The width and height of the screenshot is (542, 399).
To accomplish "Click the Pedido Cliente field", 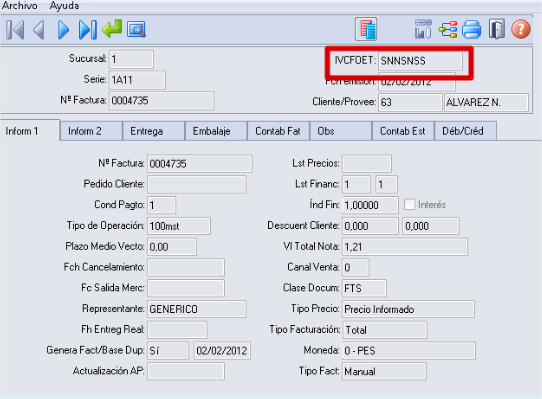I will click(x=197, y=184).
